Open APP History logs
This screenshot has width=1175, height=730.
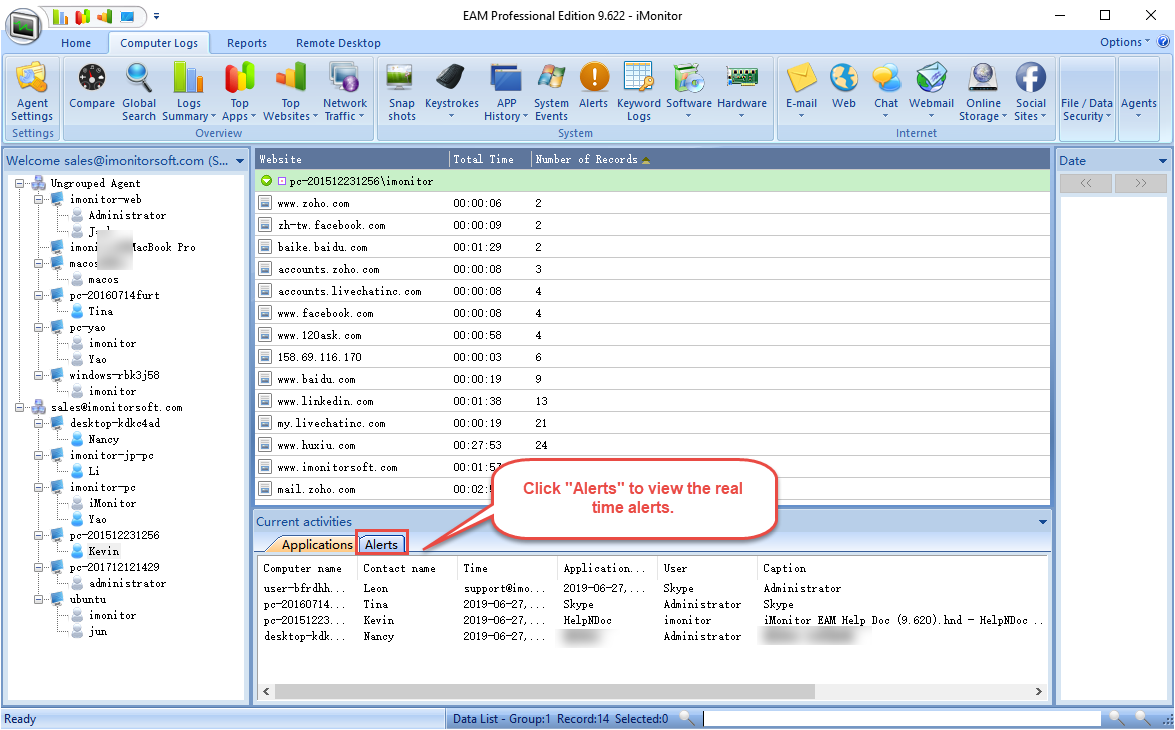(x=506, y=92)
